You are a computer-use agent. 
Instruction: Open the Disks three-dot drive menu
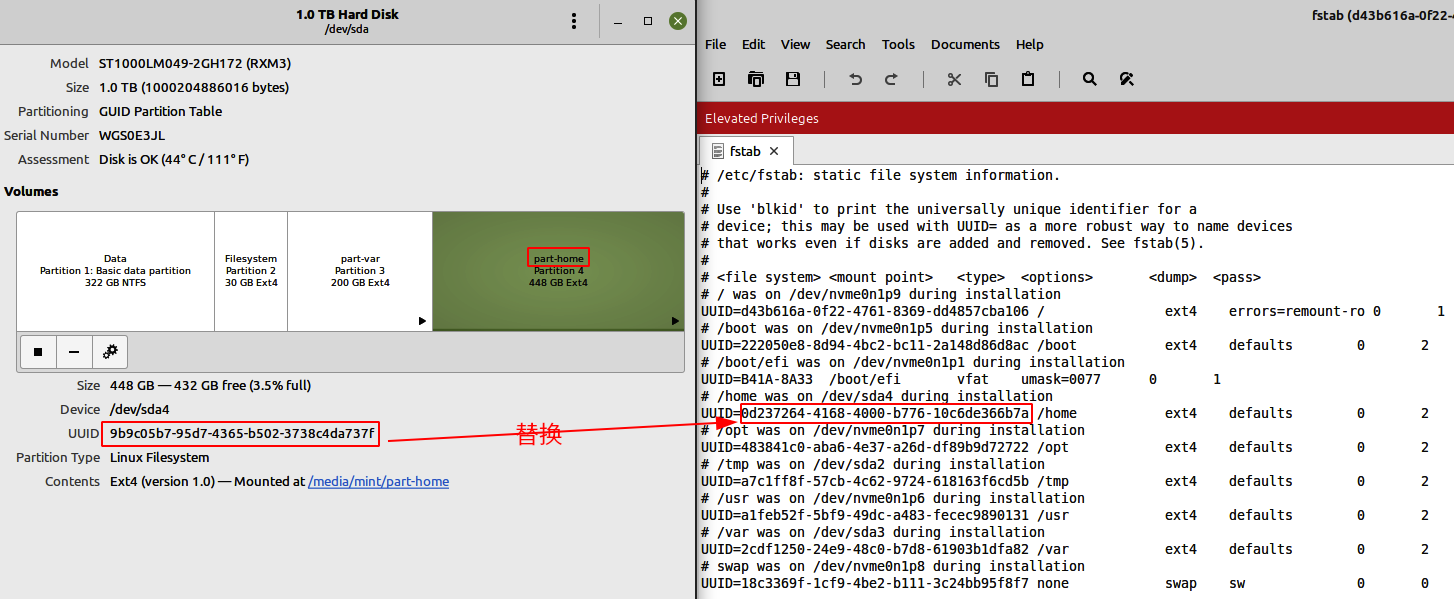point(573,21)
